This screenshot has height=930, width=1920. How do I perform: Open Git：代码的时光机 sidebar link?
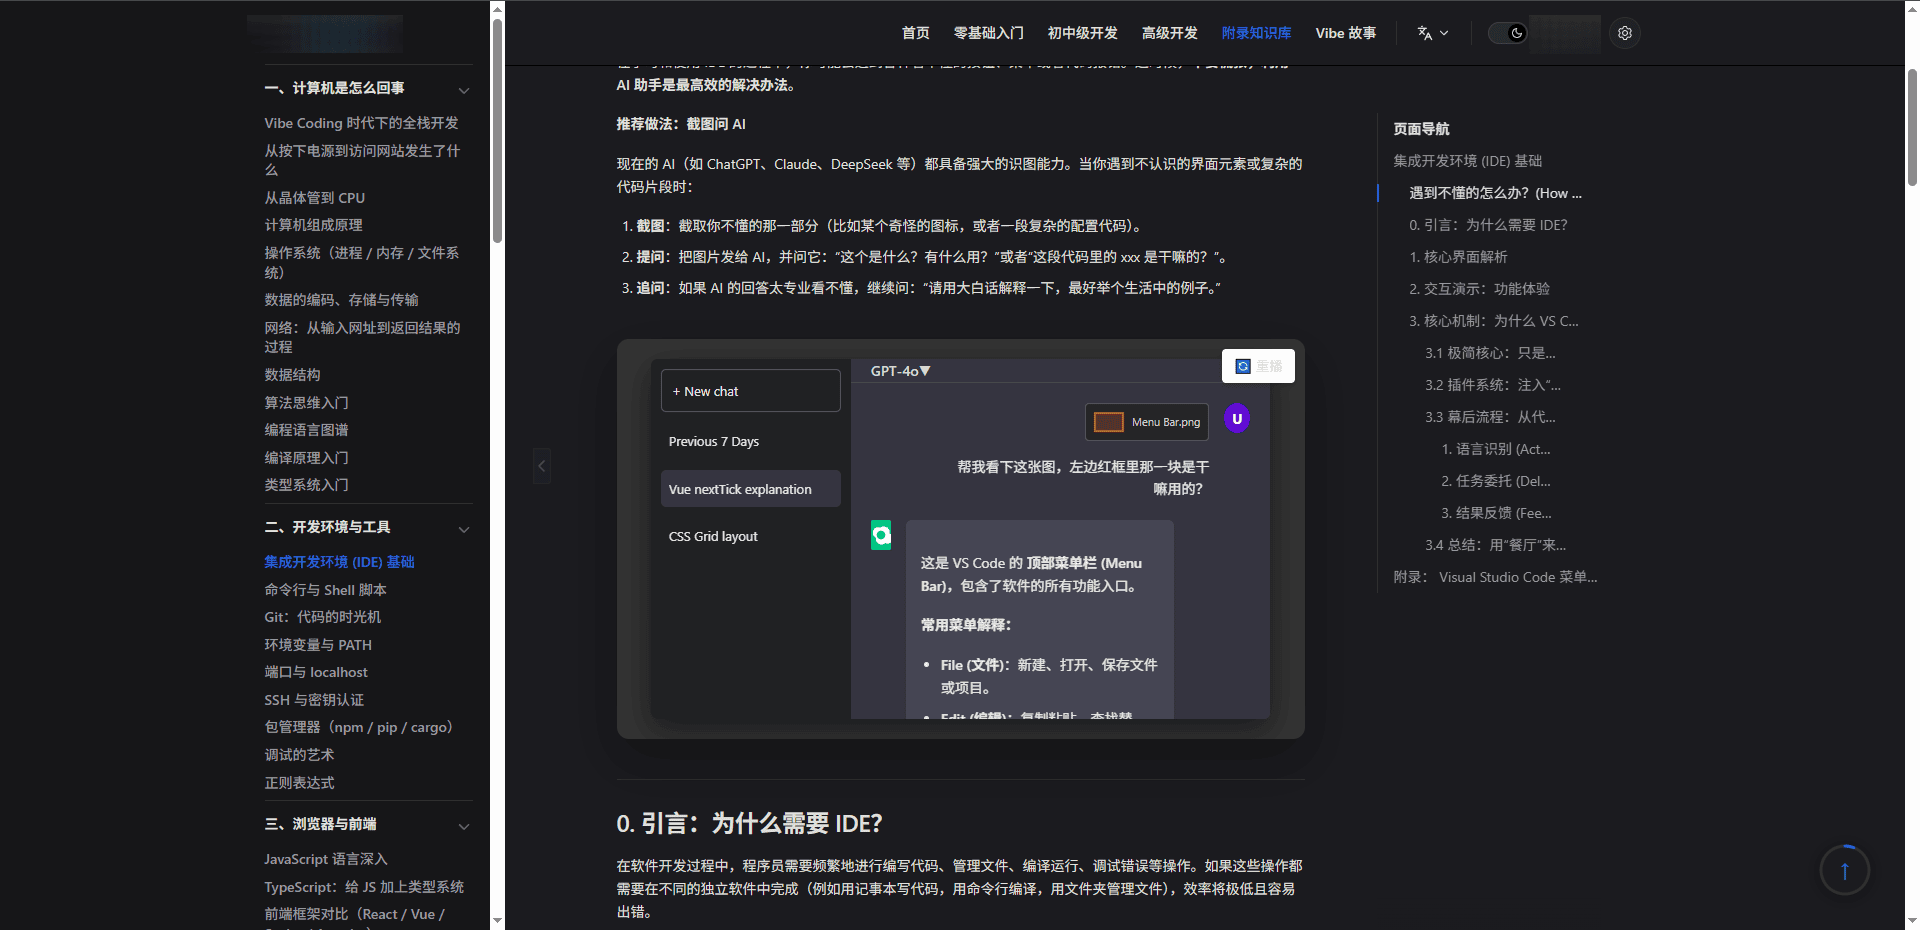coord(322,617)
